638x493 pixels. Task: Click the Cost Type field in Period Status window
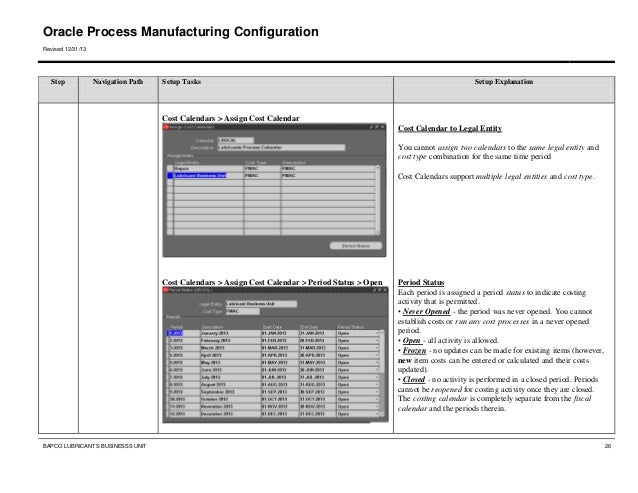coord(243,311)
